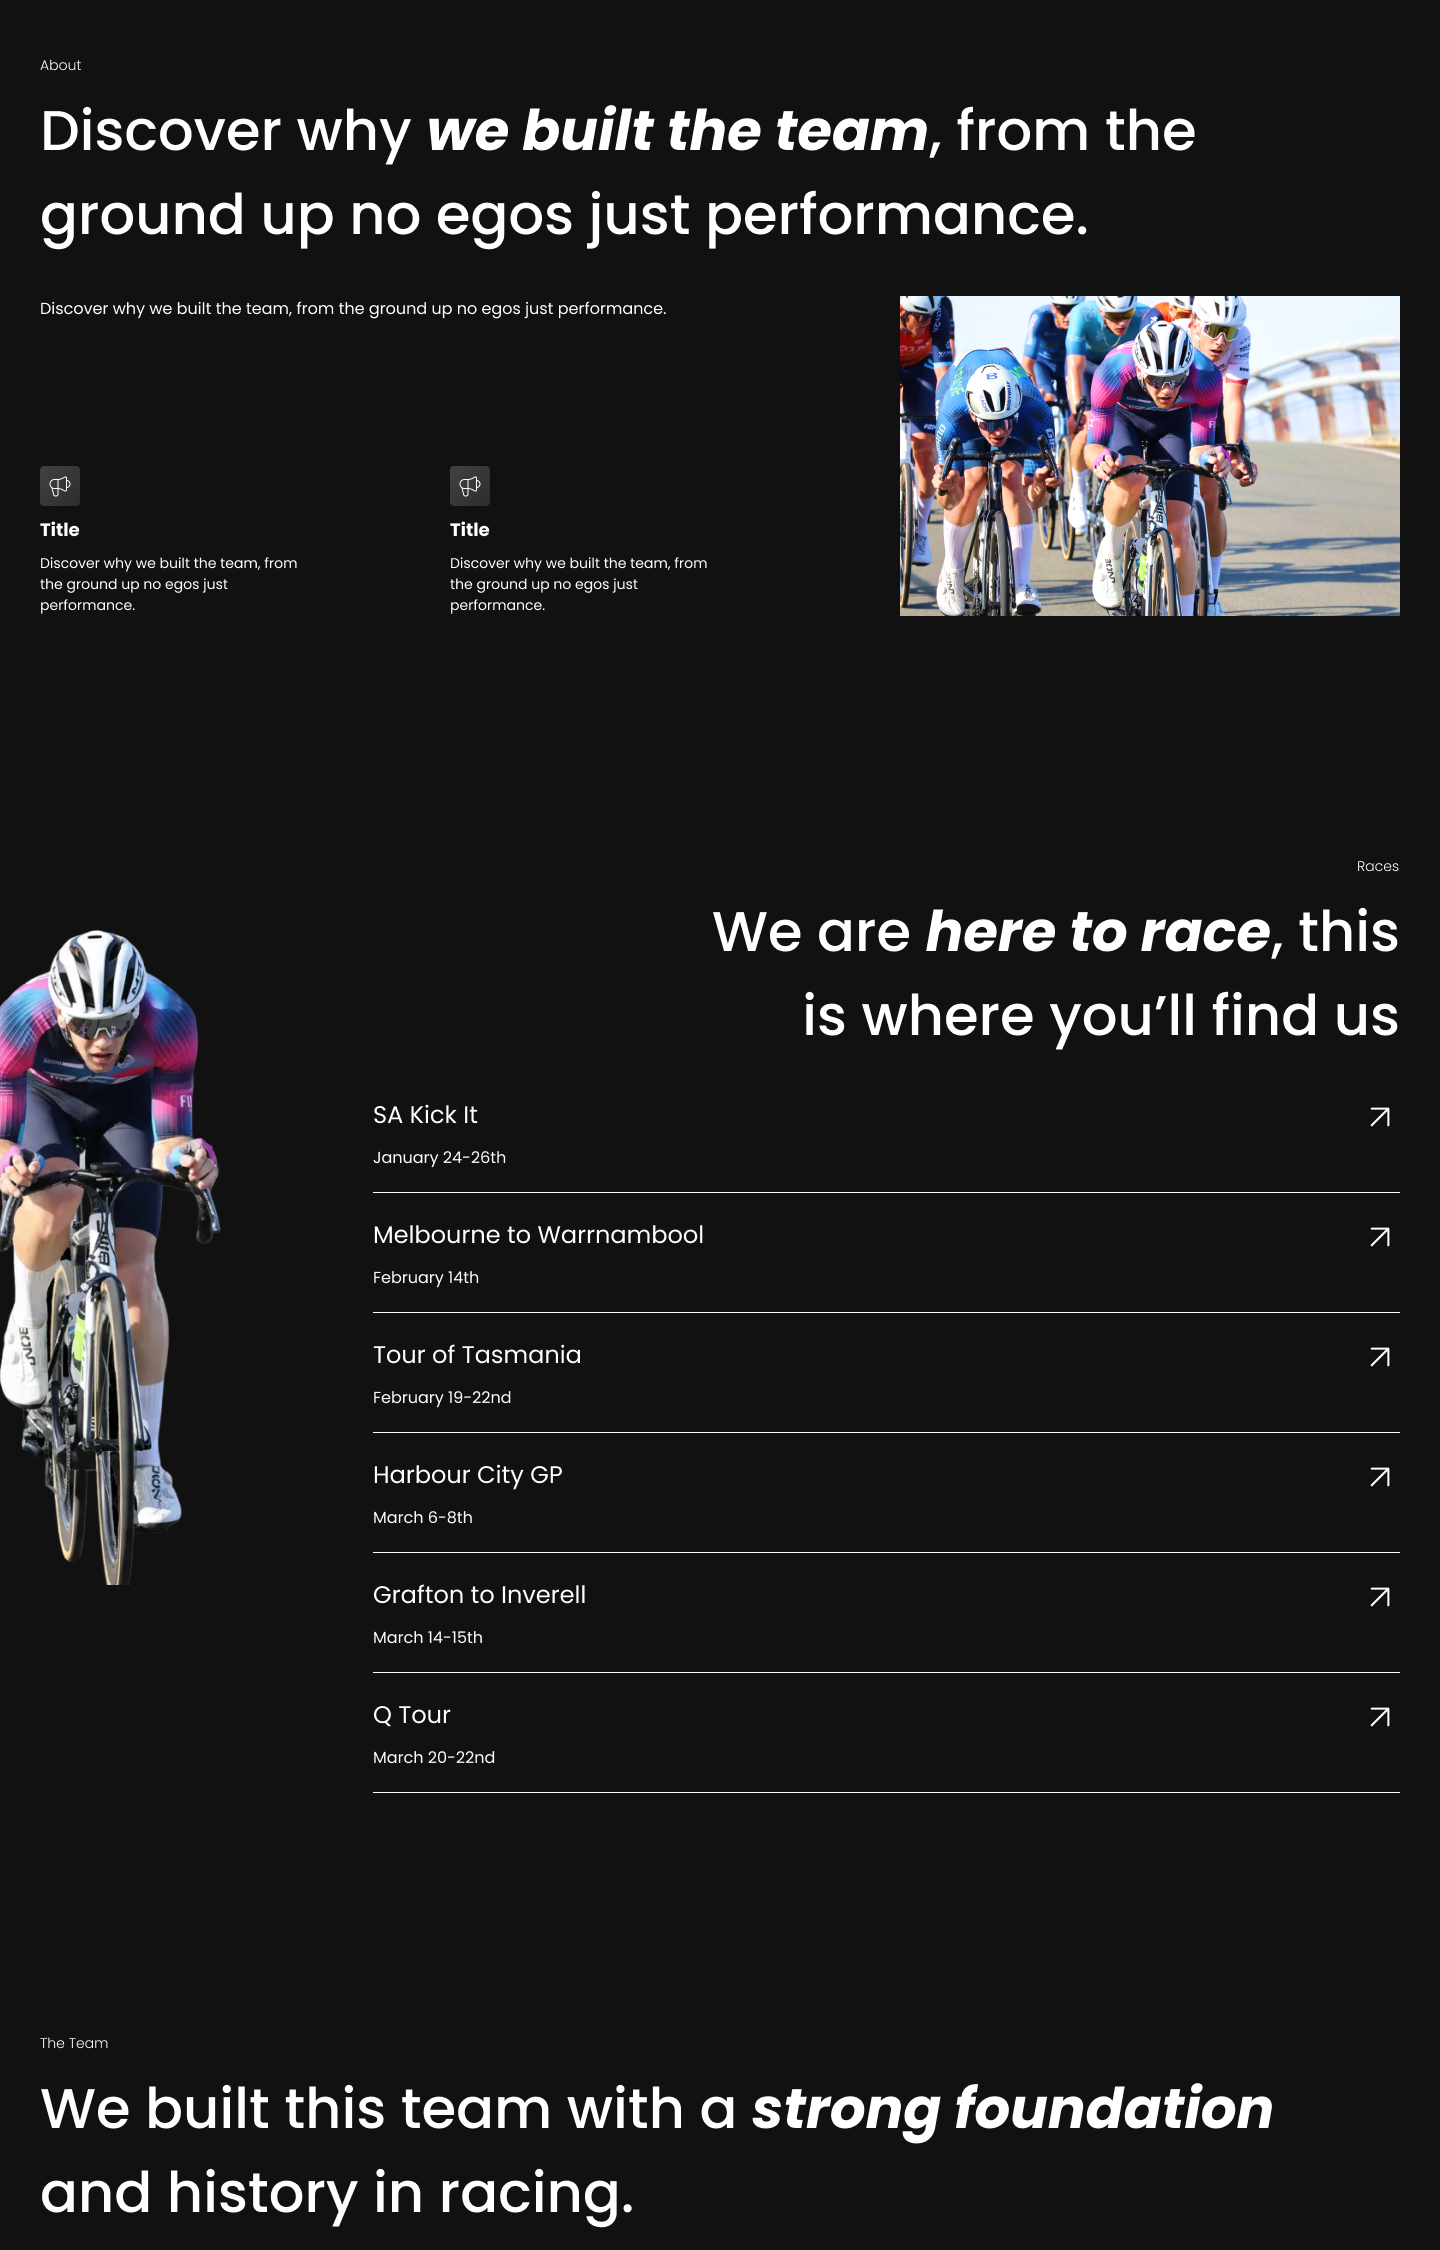Click the arrow icon beside SA Kick It
1440x2250 pixels.
point(1380,1117)
